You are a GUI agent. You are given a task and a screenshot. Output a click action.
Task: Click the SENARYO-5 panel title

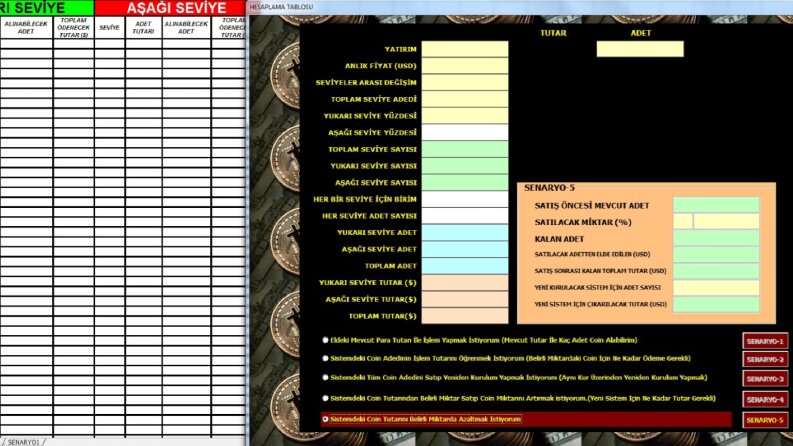point(549,188)
